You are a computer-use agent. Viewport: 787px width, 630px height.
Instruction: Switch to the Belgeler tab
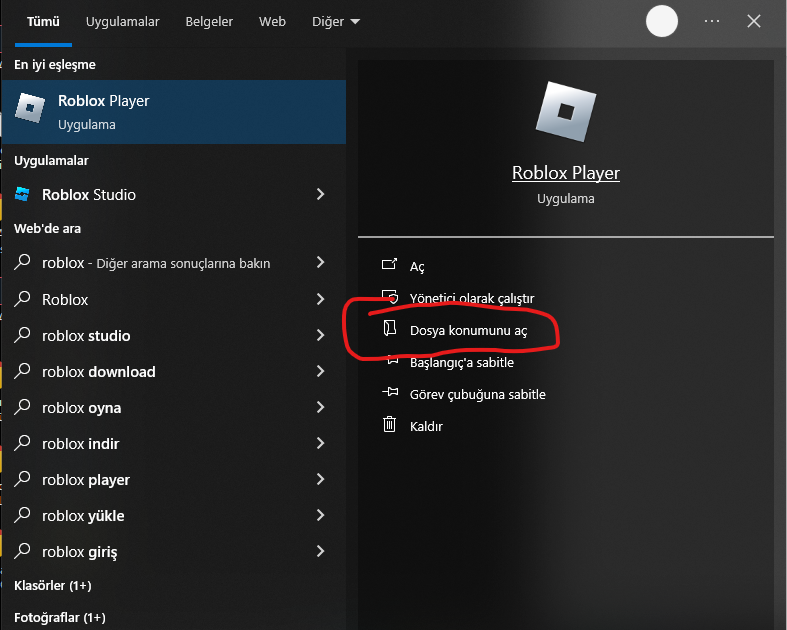[x=209, y=22]
